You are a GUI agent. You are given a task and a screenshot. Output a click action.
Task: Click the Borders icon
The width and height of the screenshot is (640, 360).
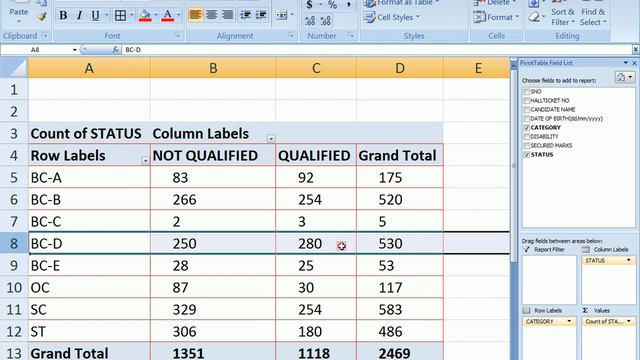tap(120, 16)
